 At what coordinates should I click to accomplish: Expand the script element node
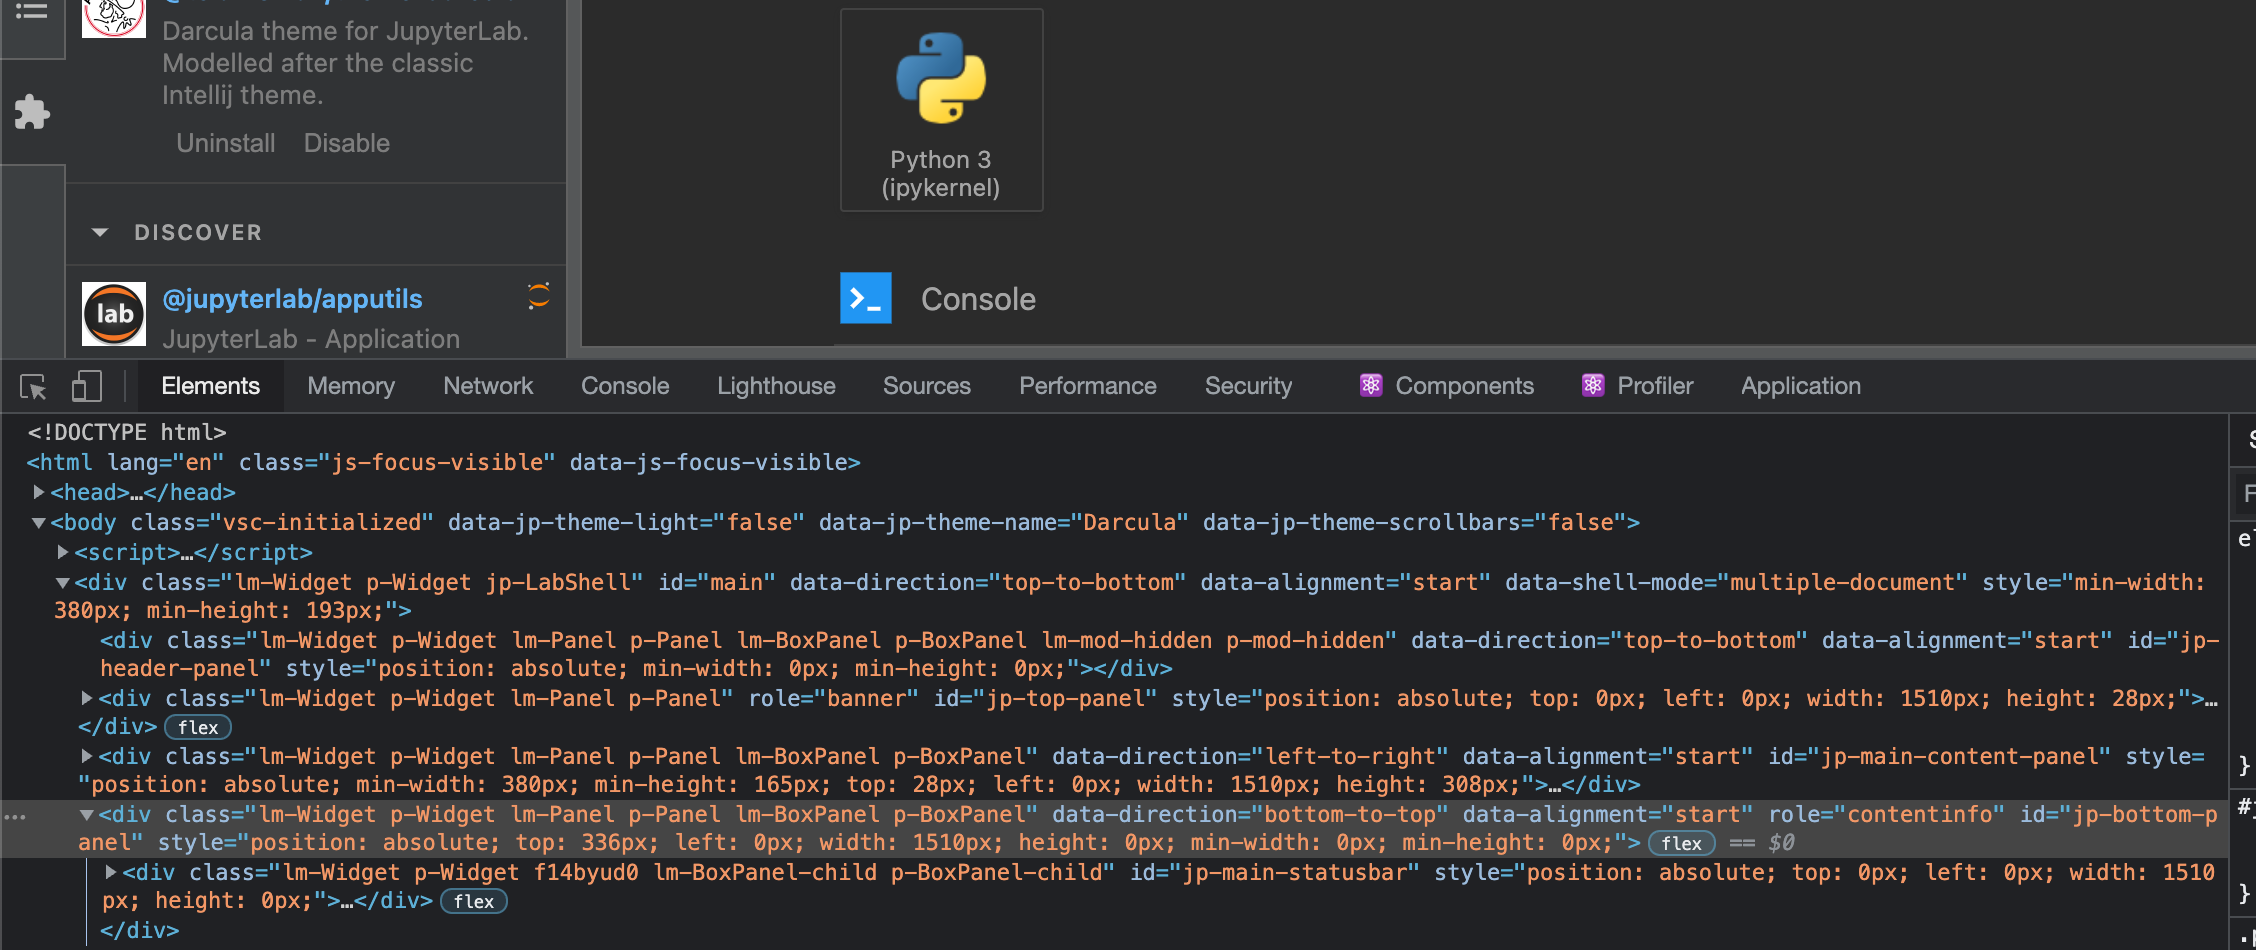pyautogui.click(x=63, y=552)
